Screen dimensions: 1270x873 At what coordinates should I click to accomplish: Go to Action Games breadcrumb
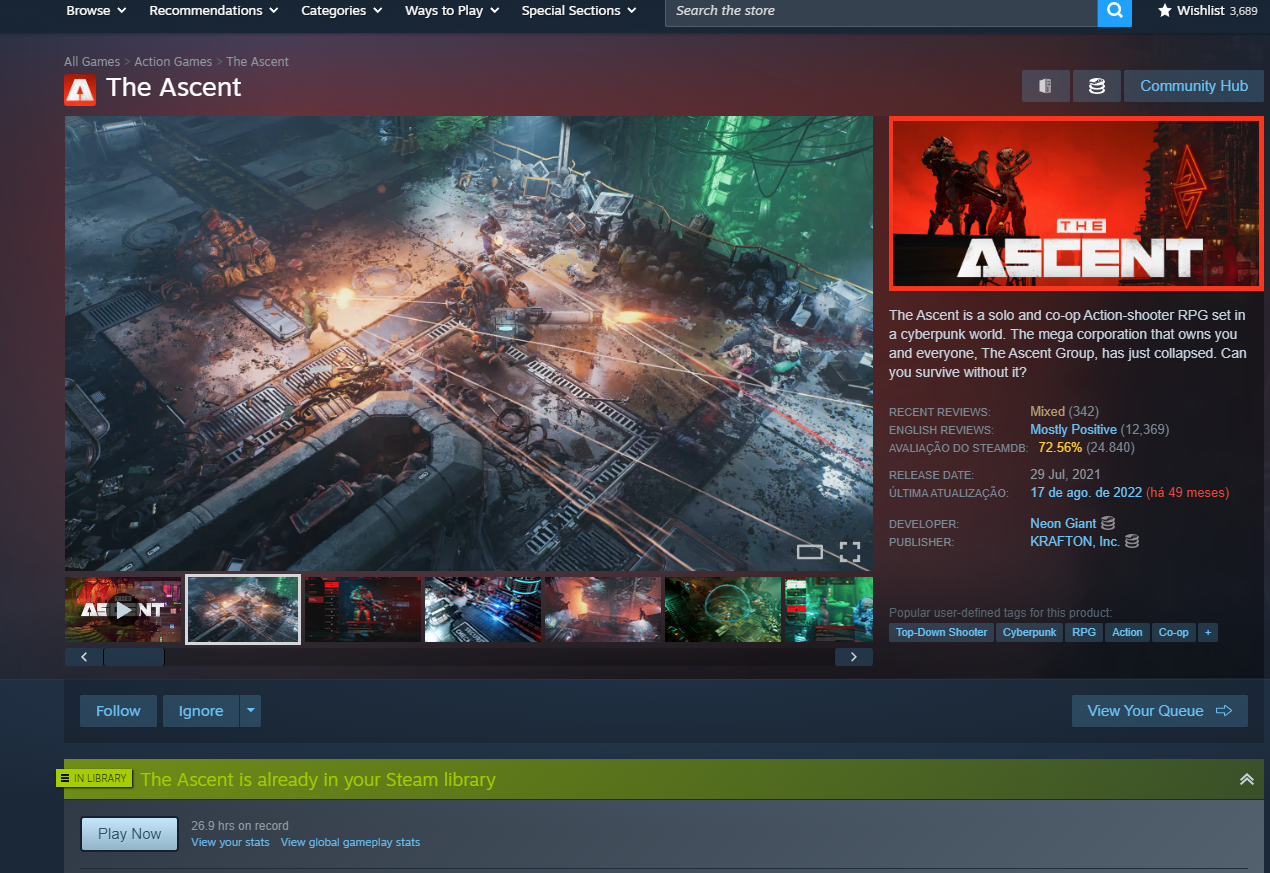tap(173, 62)
